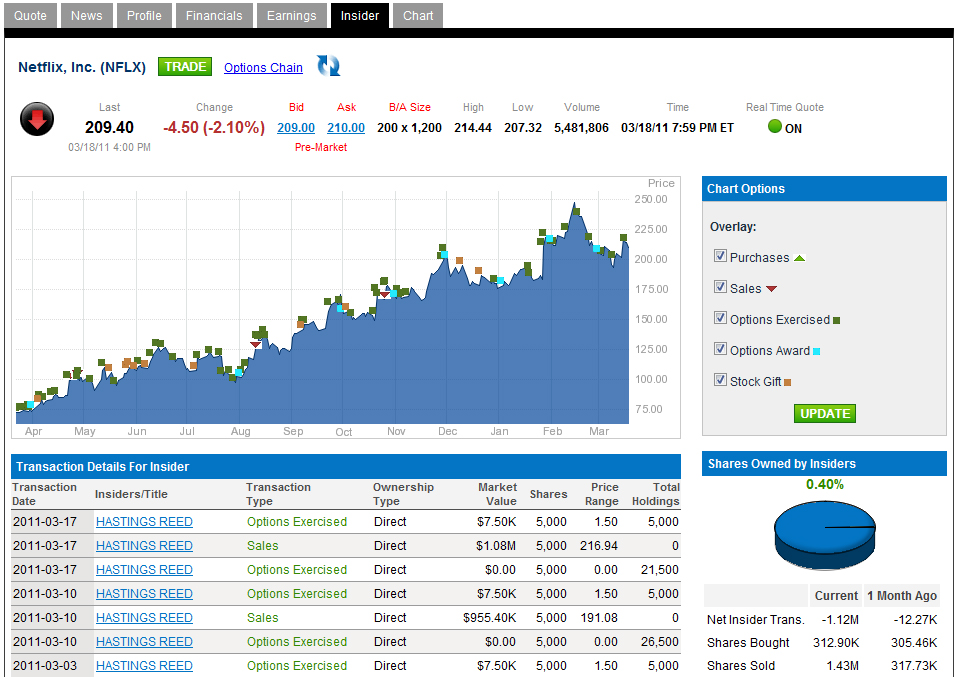This screenshot has height=677, width=957.
Task: Click the Netflix, Inc. (NFLX) title
Action: point(82,67)
